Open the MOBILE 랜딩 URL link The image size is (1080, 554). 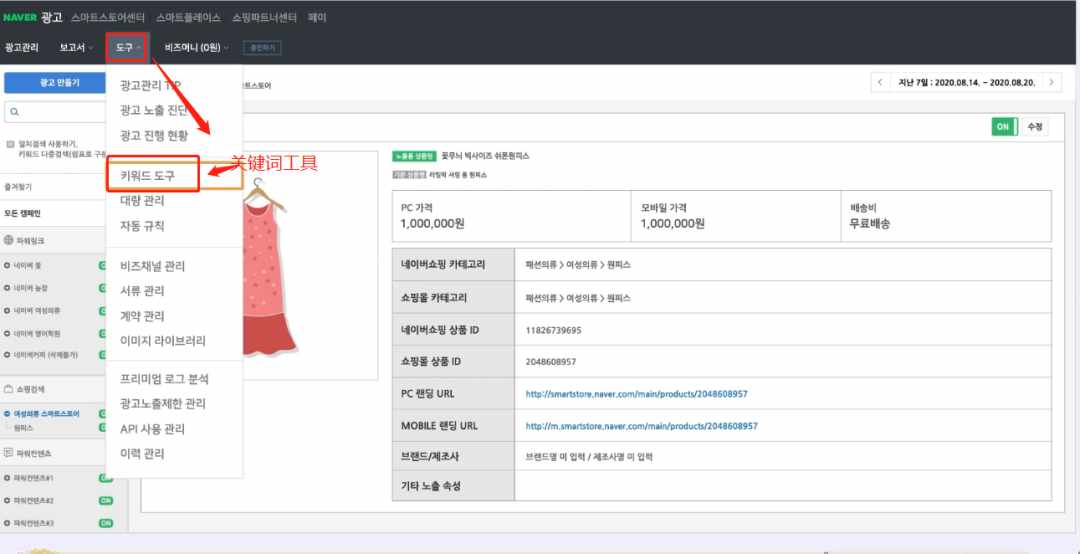(642, 426)
